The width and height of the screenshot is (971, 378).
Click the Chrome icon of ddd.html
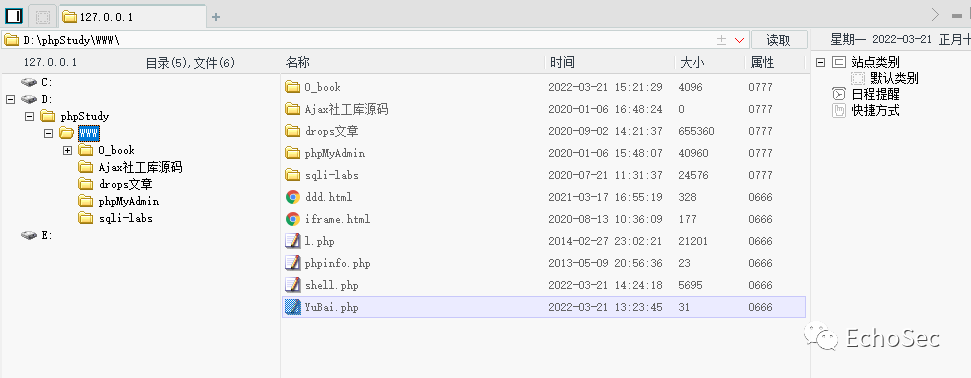click(x=293, y=197)
